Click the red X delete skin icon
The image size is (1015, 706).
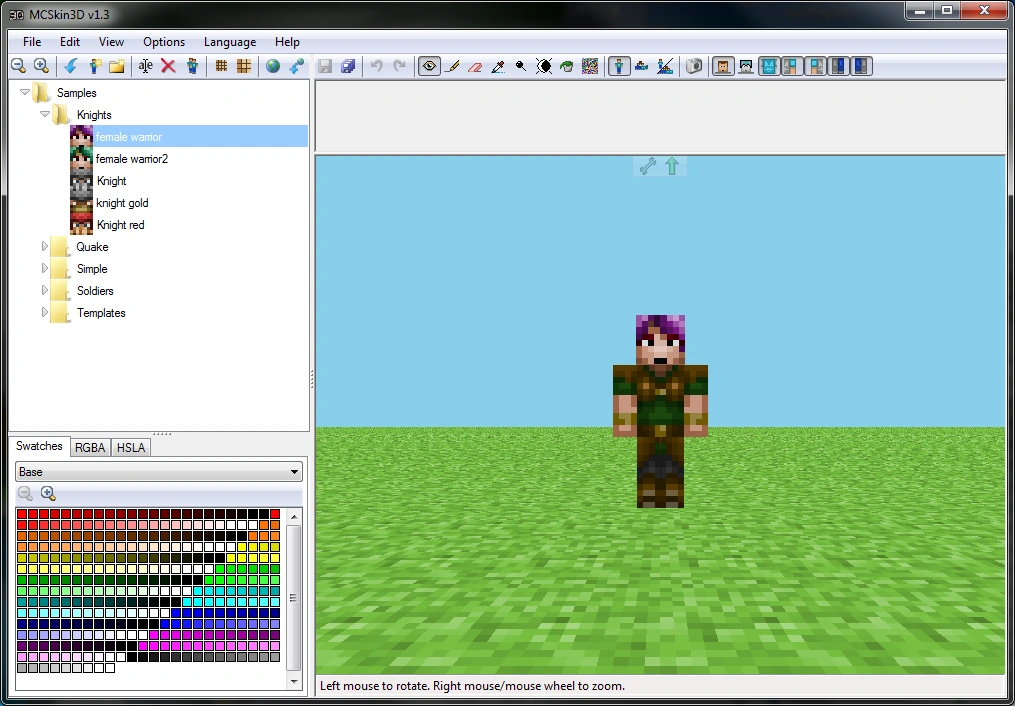tap(168, 66)
